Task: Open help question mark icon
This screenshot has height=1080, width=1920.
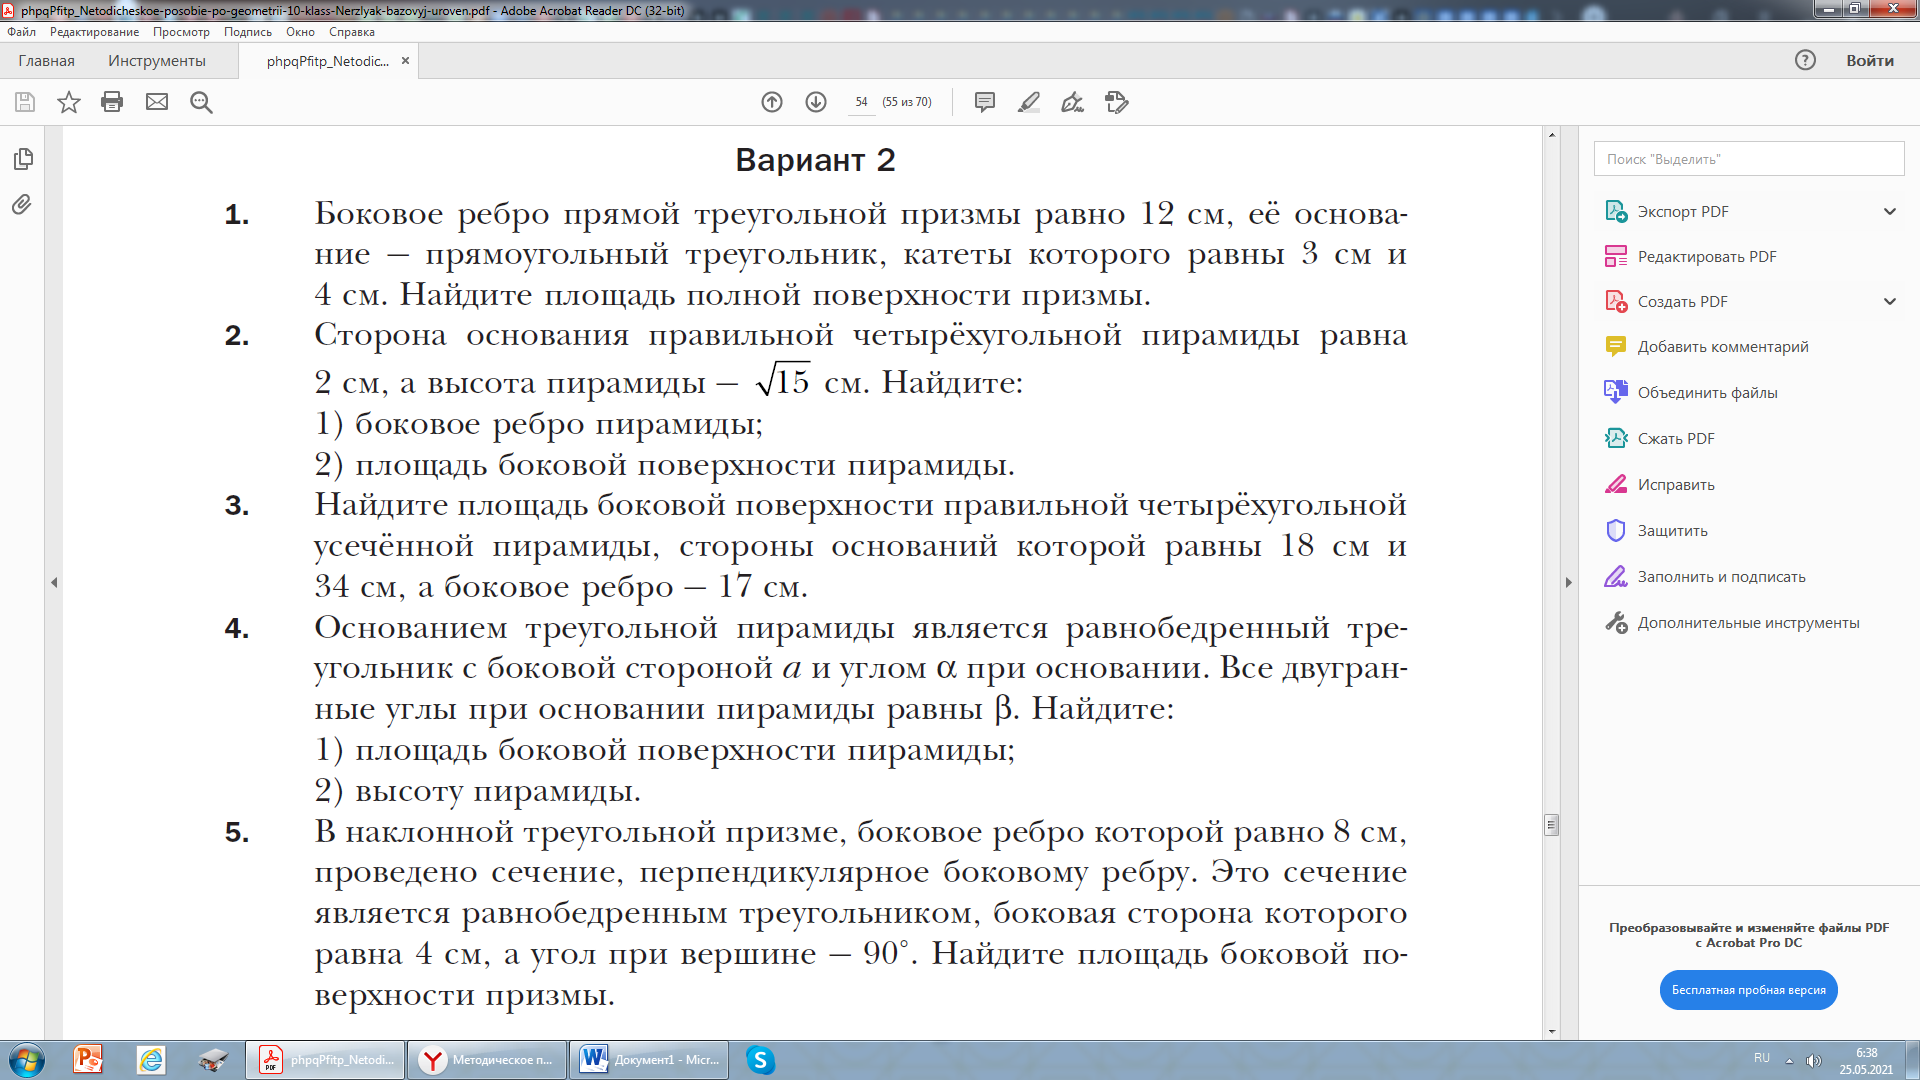Action: (1805, 60)
